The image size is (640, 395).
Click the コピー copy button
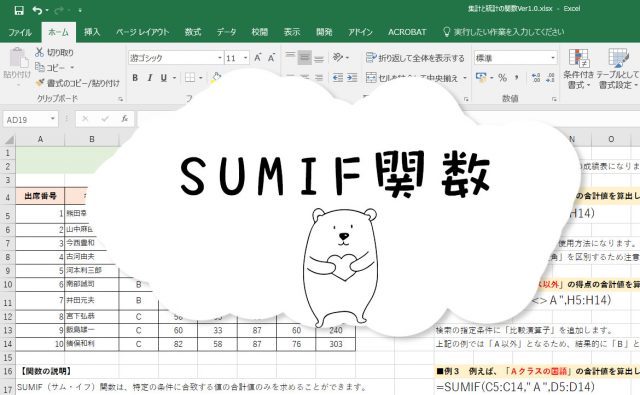pos(50,67)
